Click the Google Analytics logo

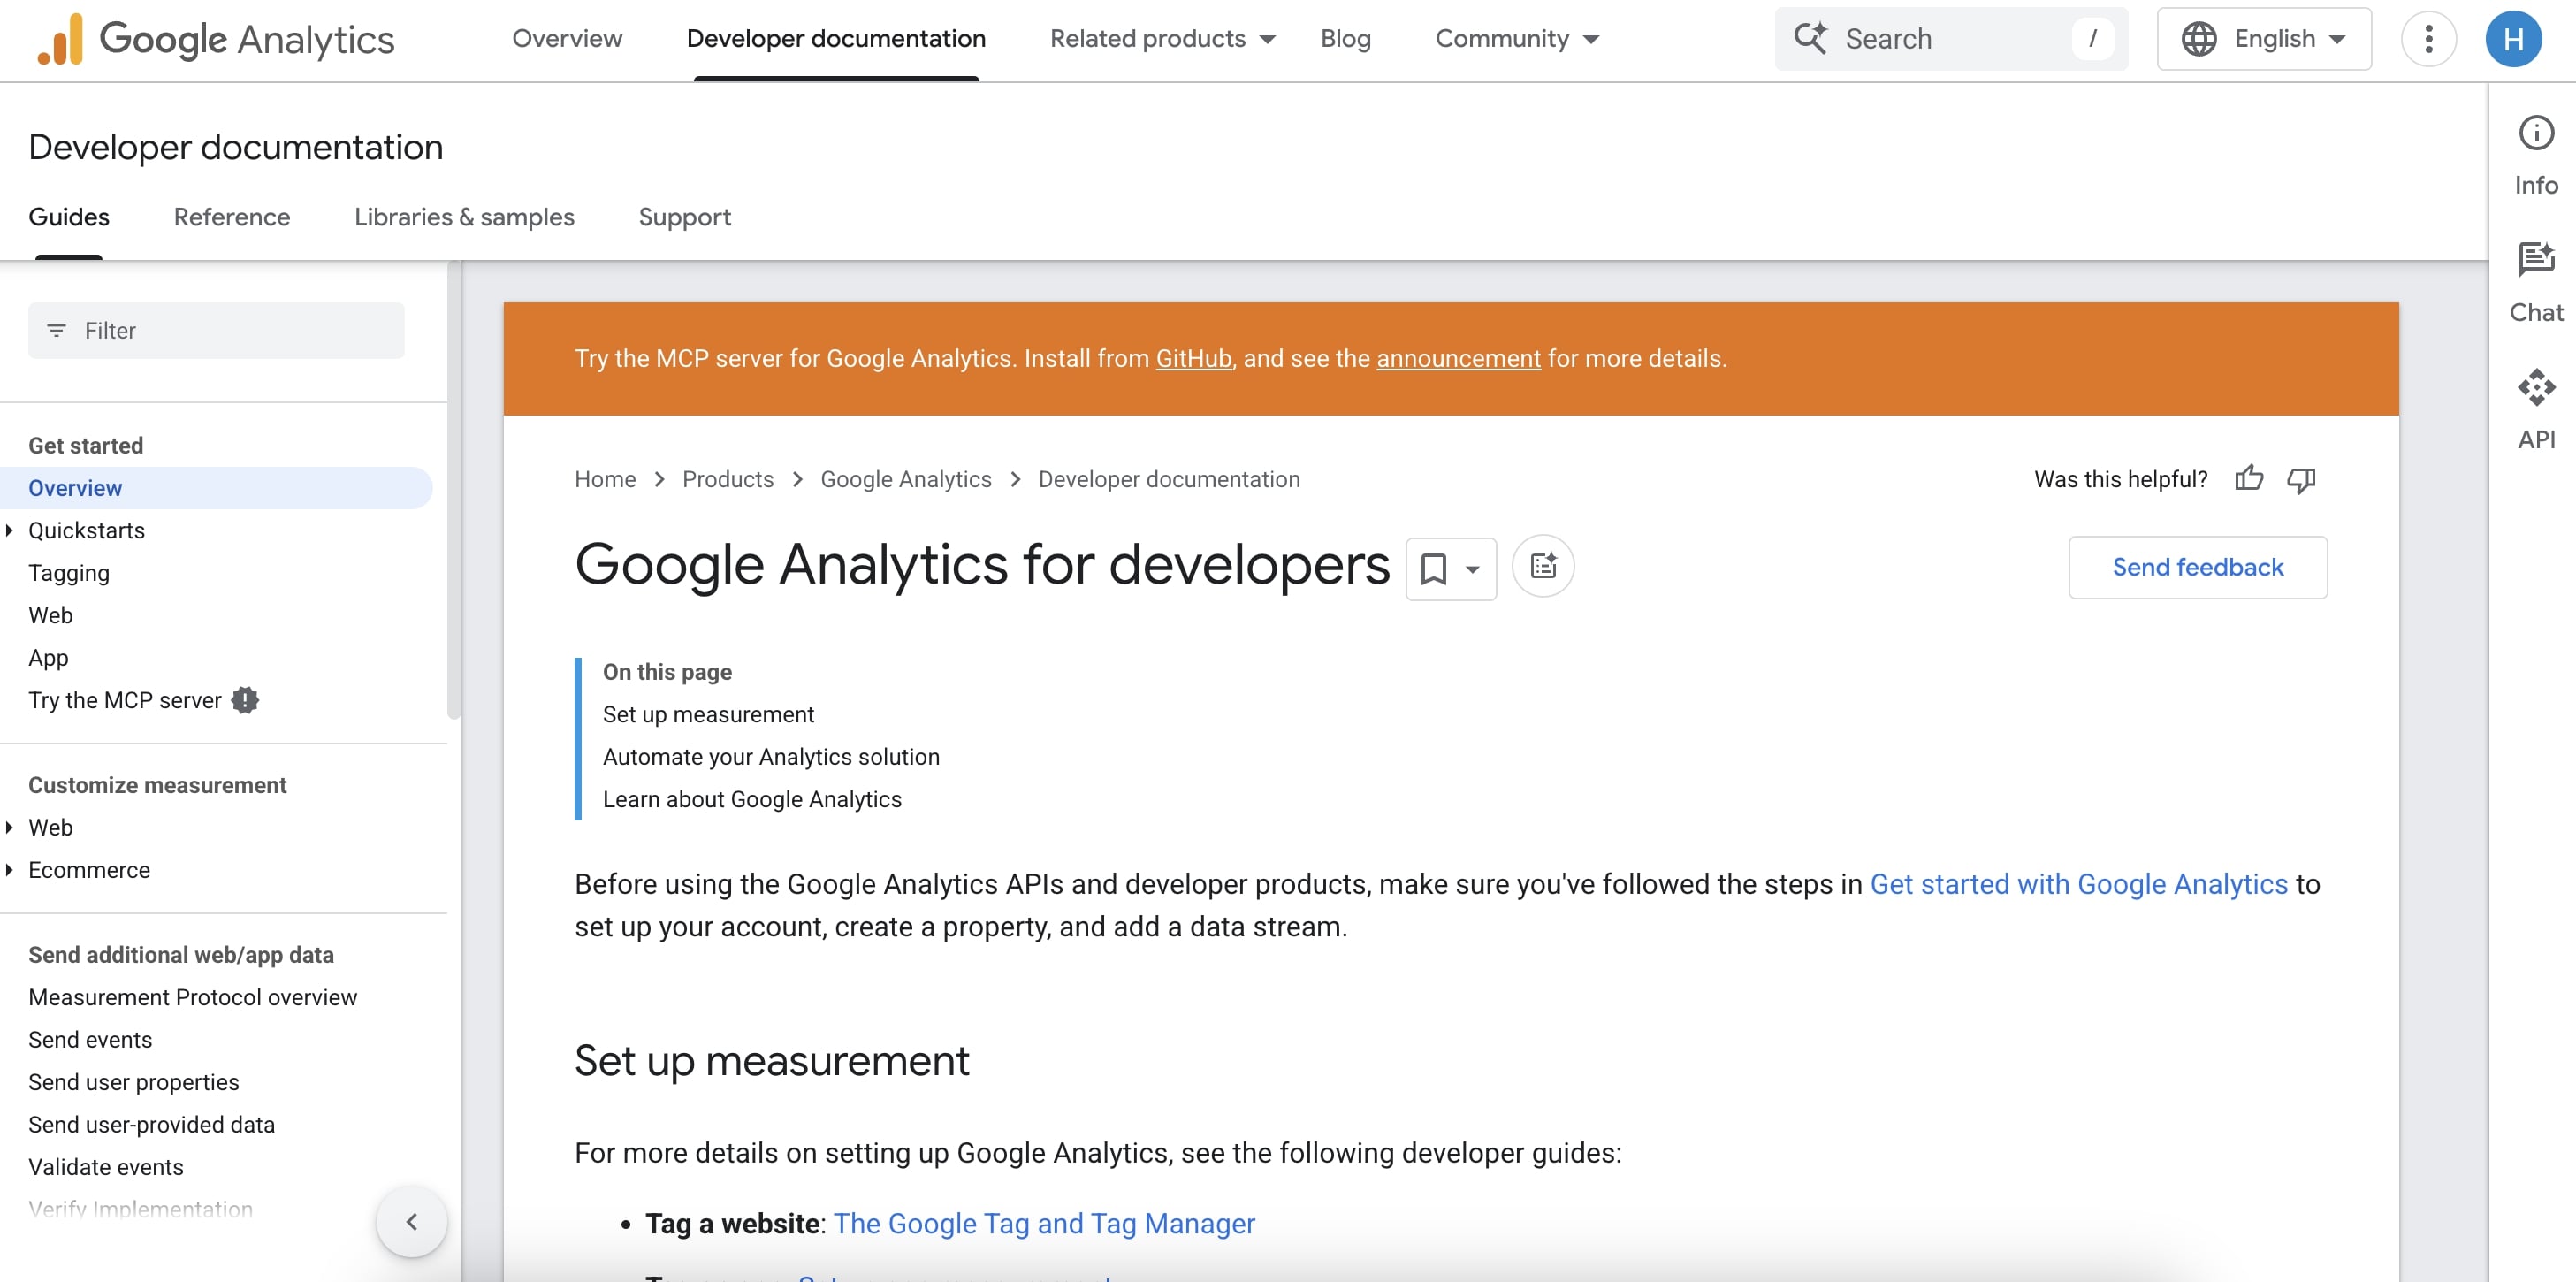coord(215,39)
